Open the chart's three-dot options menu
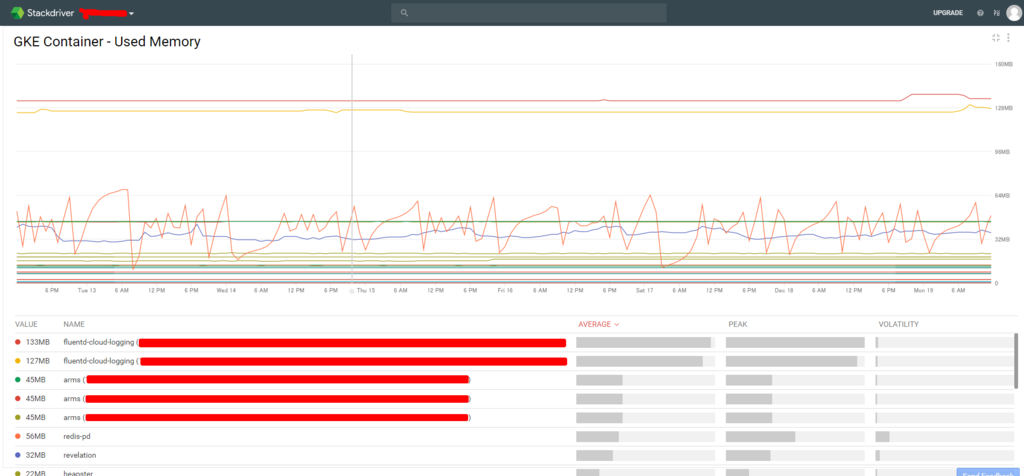The height and width of the screenshot is (476, 1024). tap(1008, 38)
